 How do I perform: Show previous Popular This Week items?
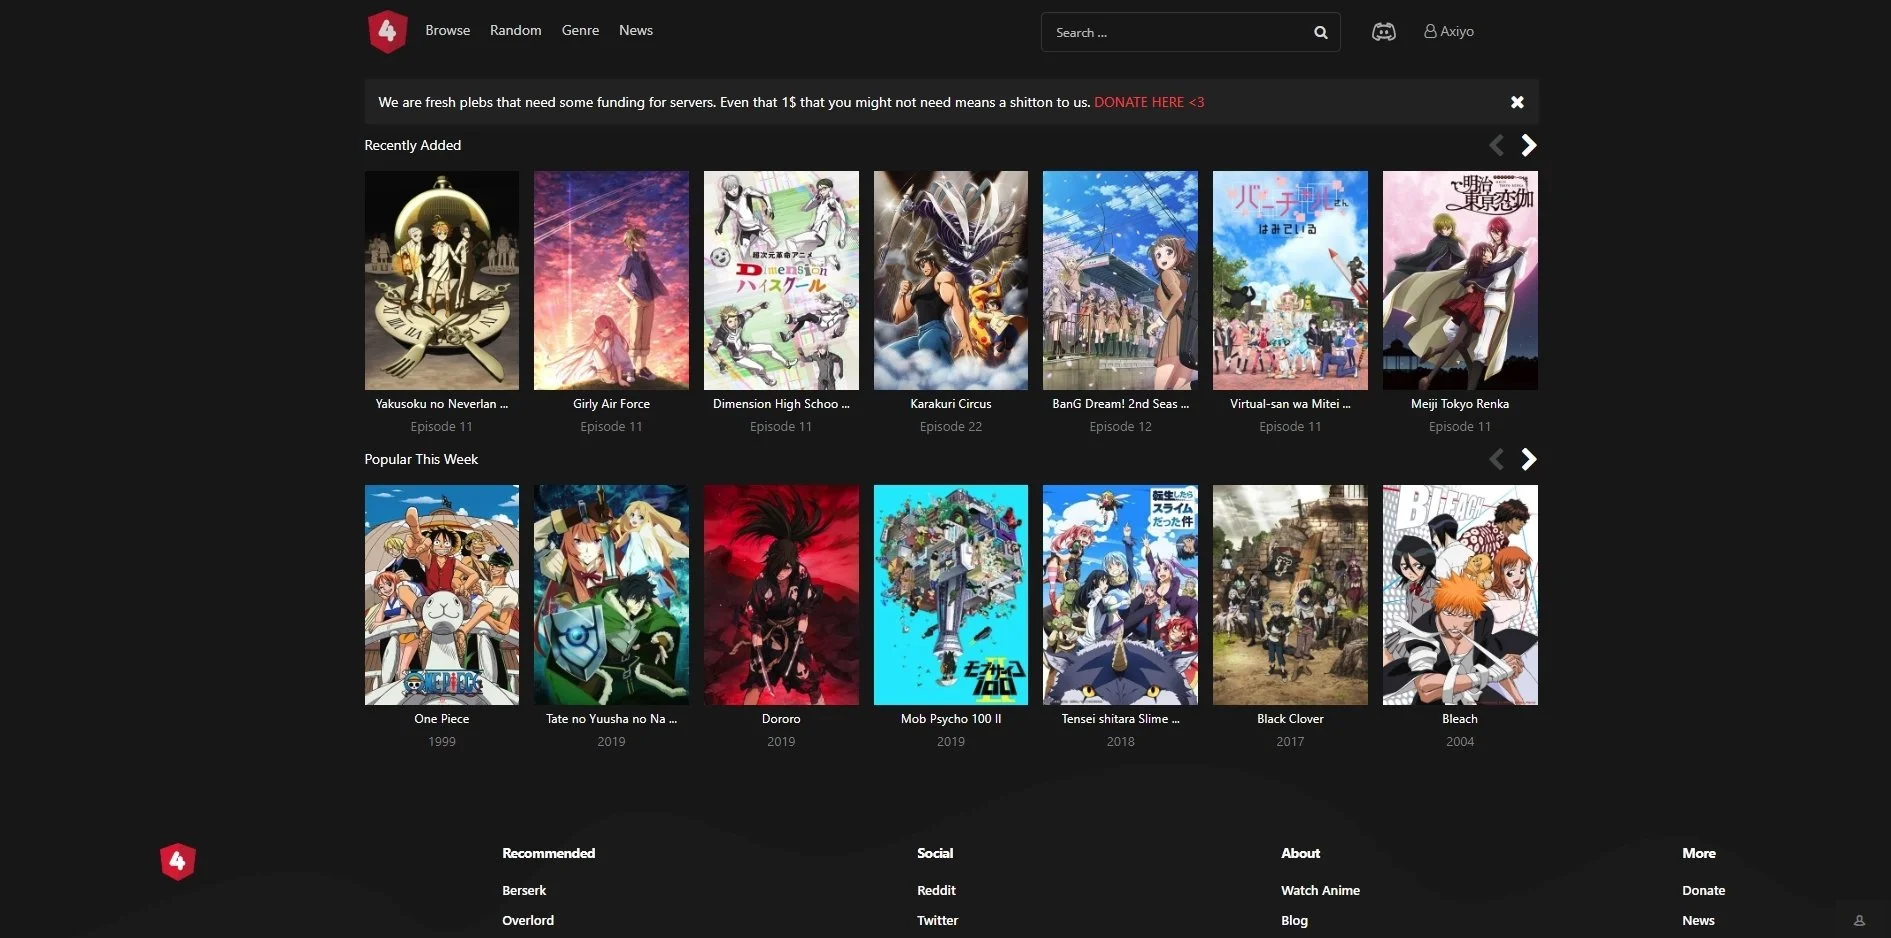coord(1496,460)
